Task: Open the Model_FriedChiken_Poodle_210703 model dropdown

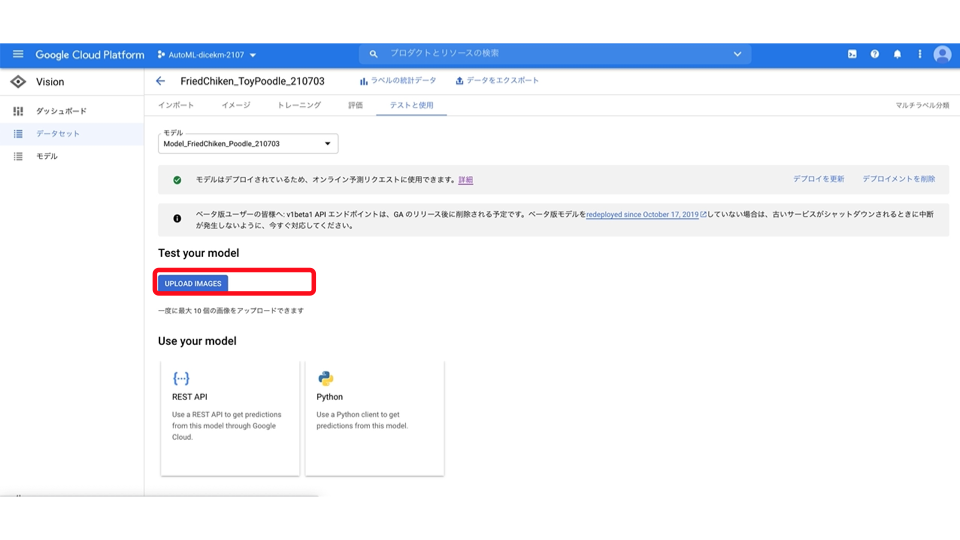Action: 248,144
